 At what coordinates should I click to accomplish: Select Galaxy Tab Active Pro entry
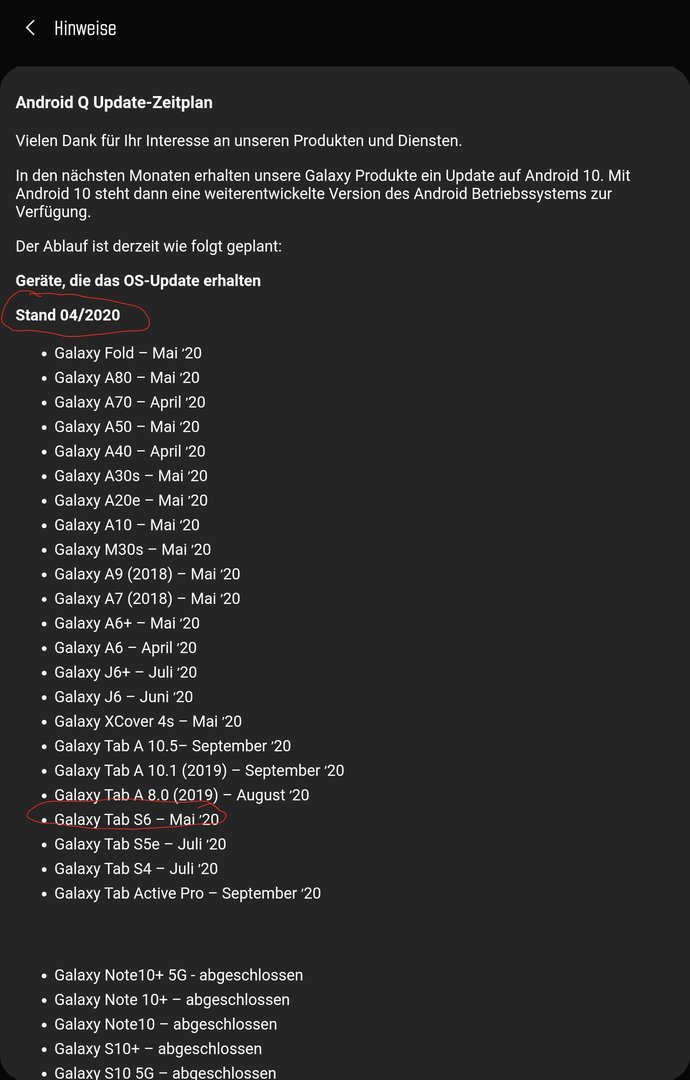pos(187,893)
